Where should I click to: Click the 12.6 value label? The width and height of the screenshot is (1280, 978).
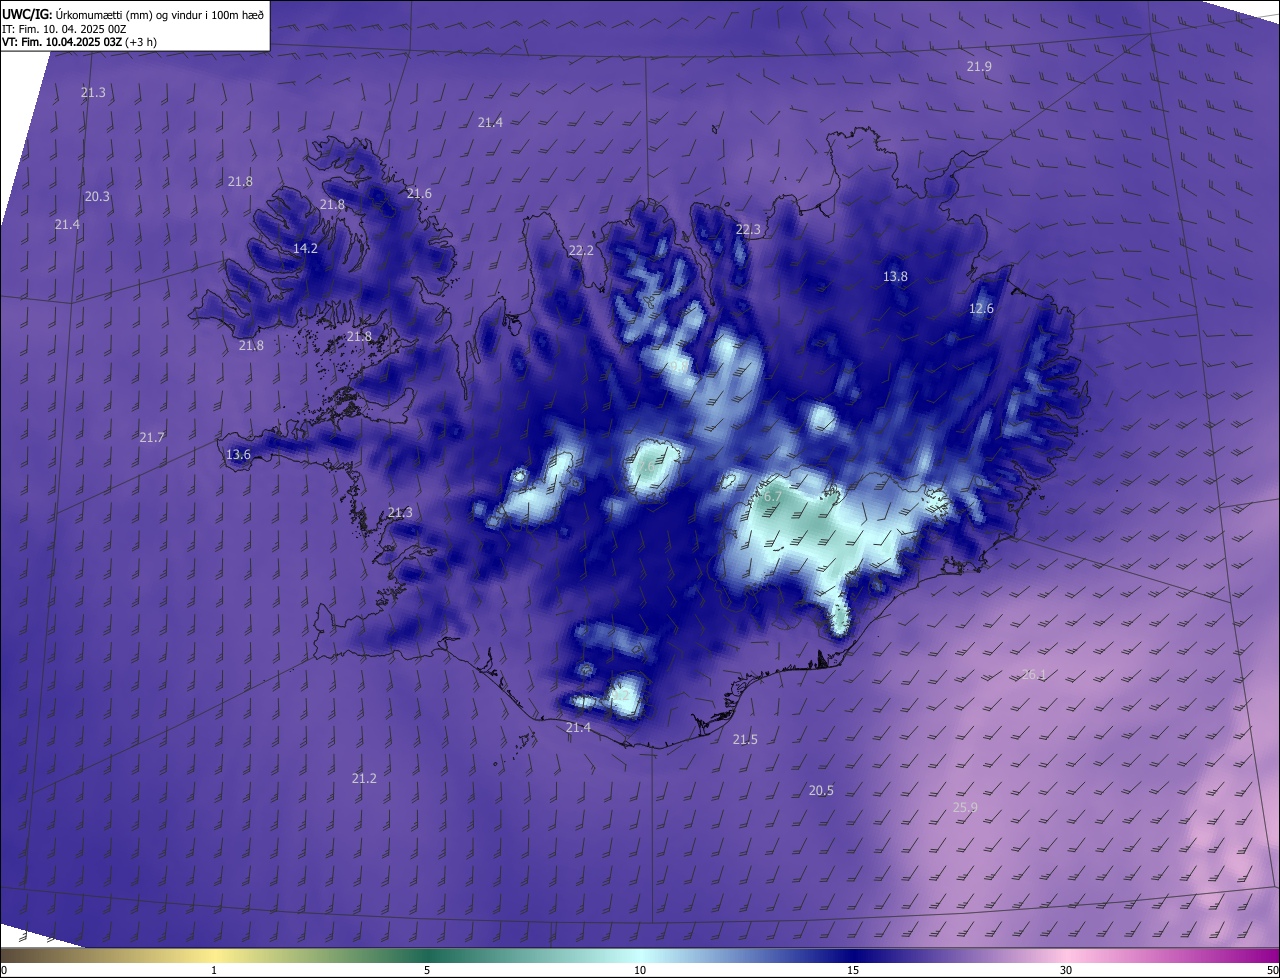[981, 309]
